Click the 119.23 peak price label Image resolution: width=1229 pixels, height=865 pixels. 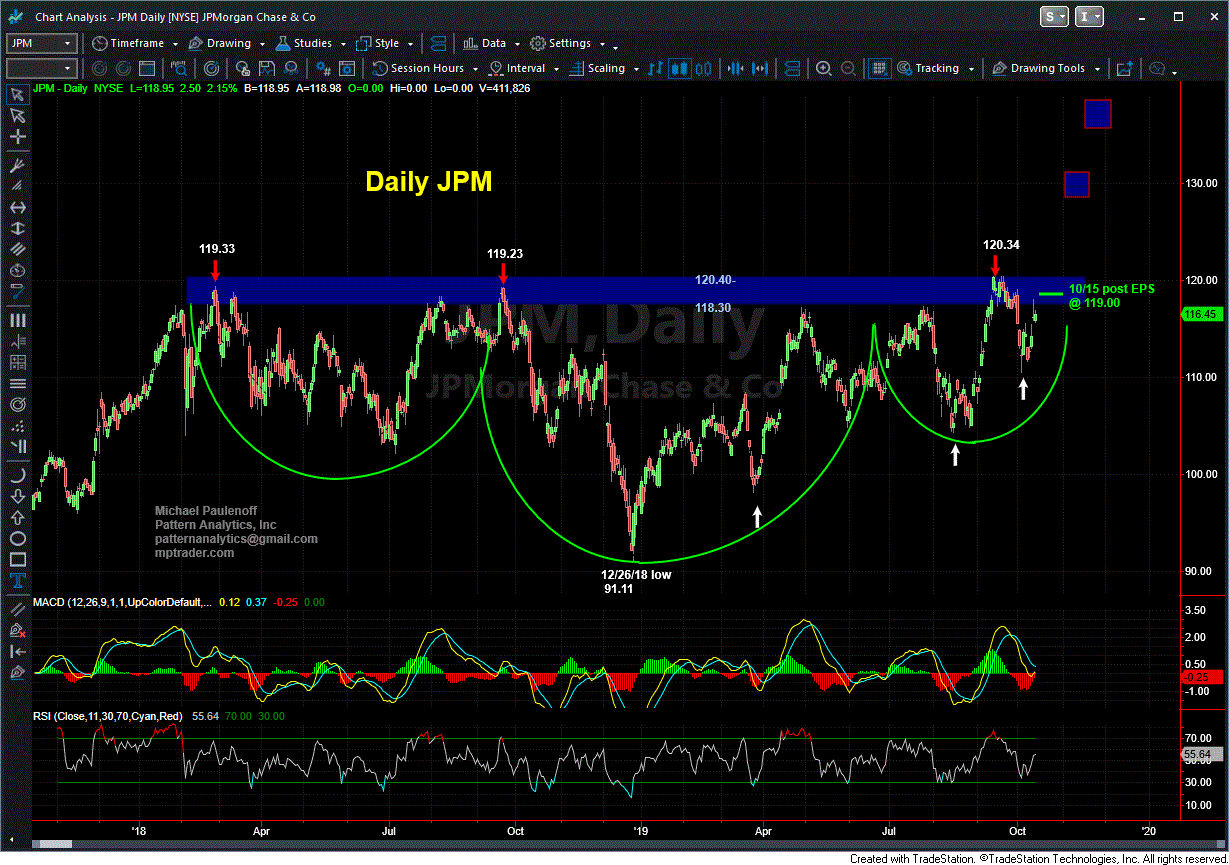click(506, 254)
